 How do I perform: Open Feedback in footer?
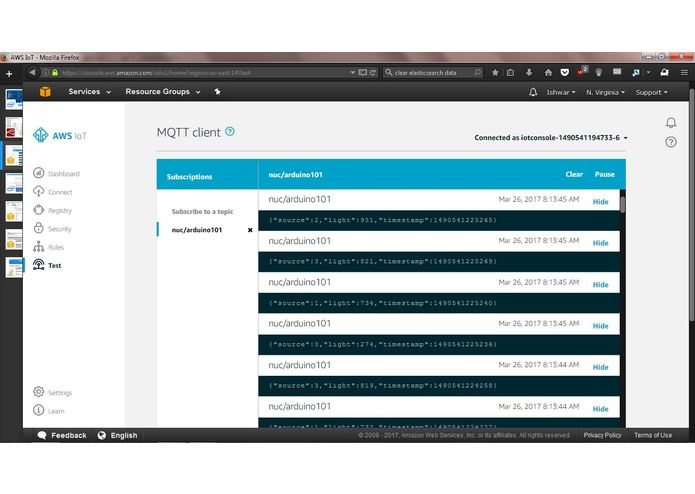pos(62,435)
